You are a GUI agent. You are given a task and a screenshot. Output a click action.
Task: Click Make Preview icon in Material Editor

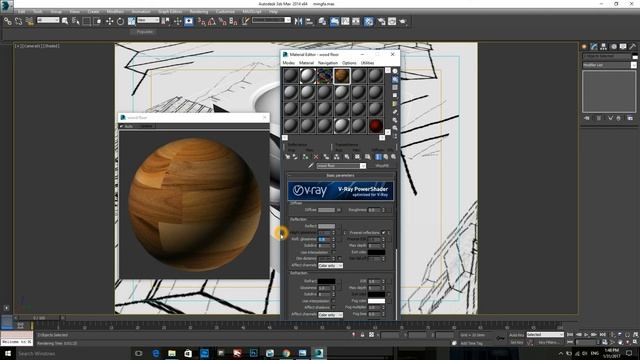pyautogui.click(x=395, y=112)
